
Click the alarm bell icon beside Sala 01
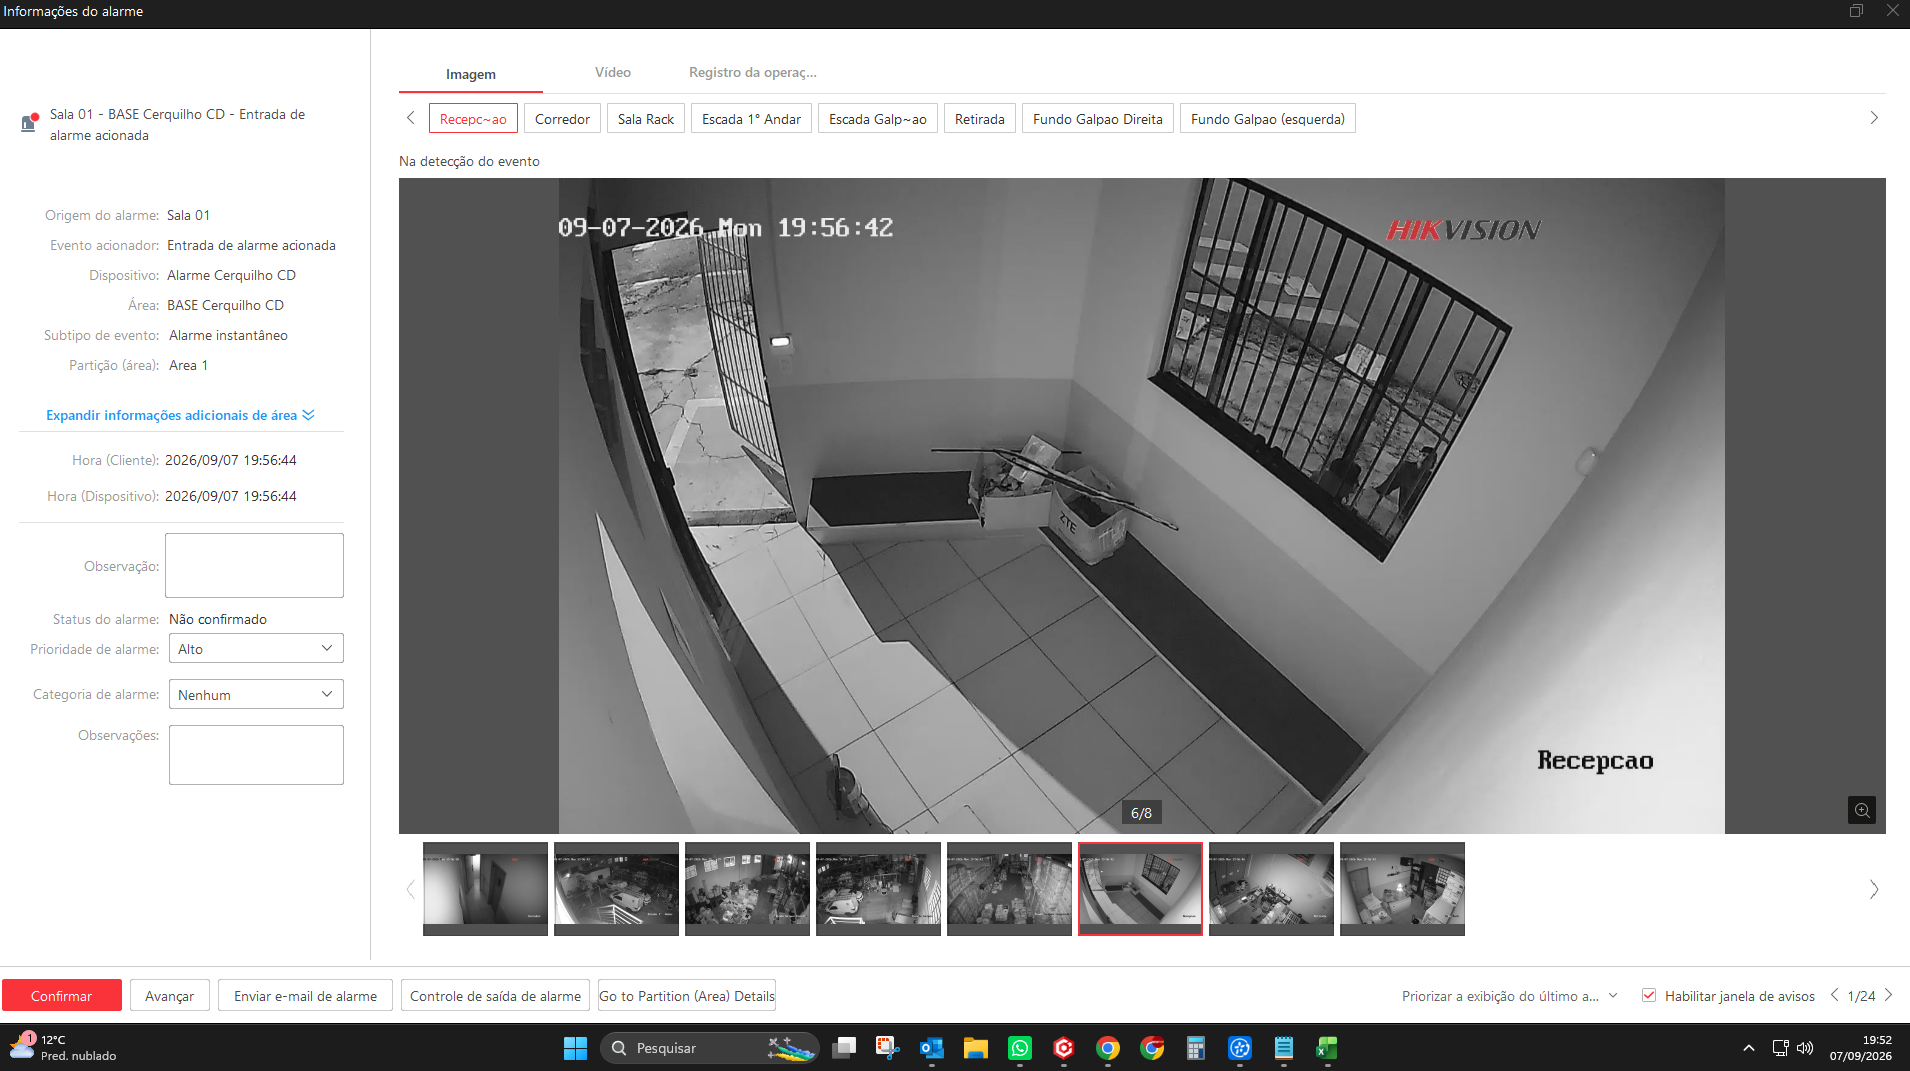29,123
